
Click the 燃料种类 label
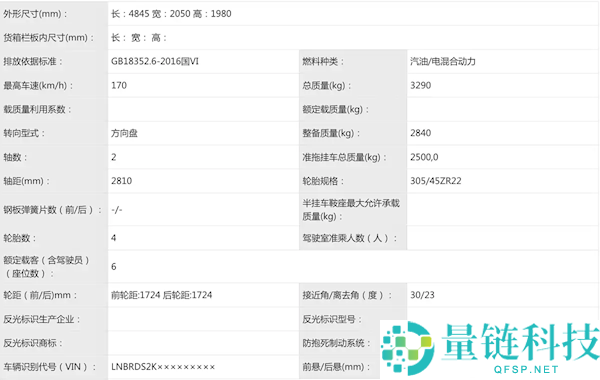pyautogui.click(x=323, y=62)
